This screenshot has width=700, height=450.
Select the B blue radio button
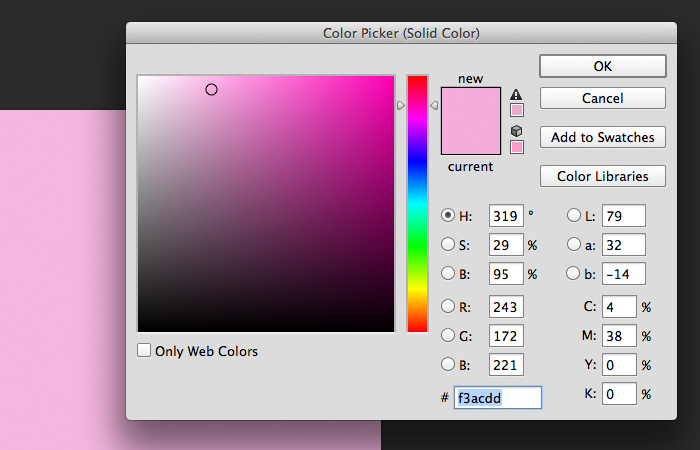click(448, 364)
